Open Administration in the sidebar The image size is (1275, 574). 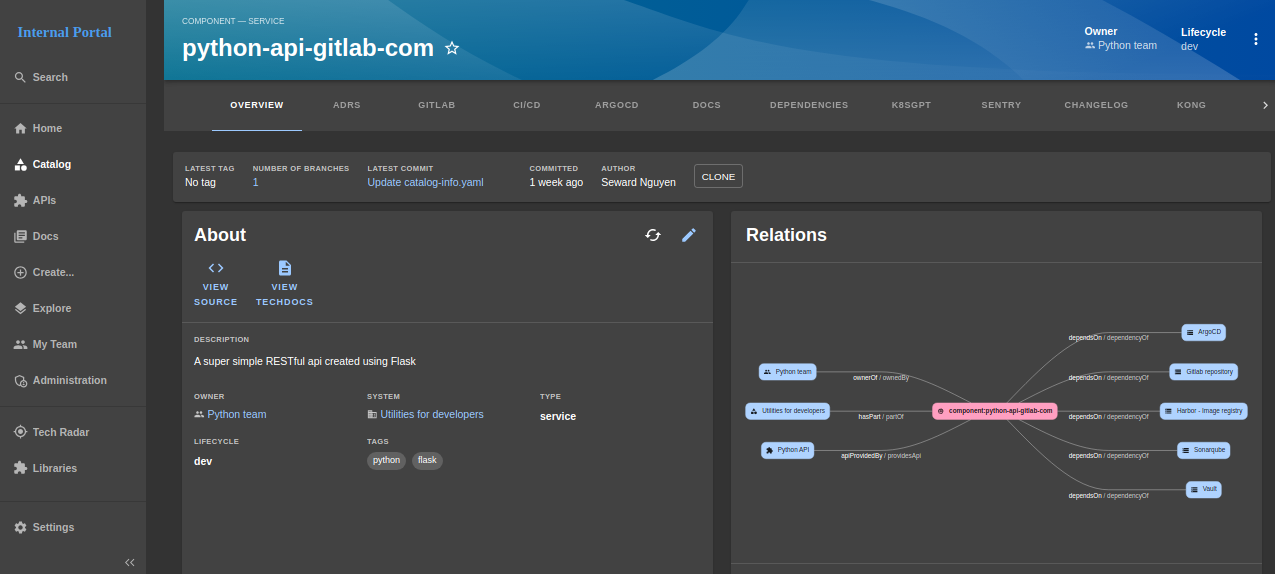point(69,380)
